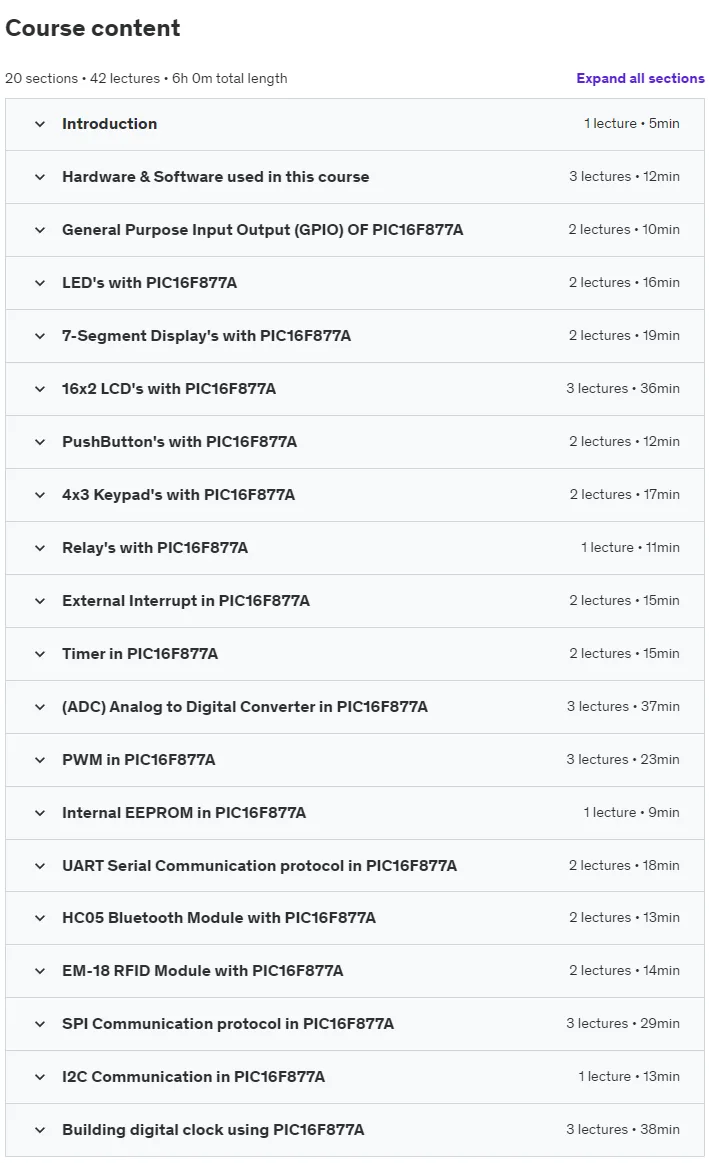
Task: Expand HC05 Bluetooth Module chevron
Action: point(40,918)
